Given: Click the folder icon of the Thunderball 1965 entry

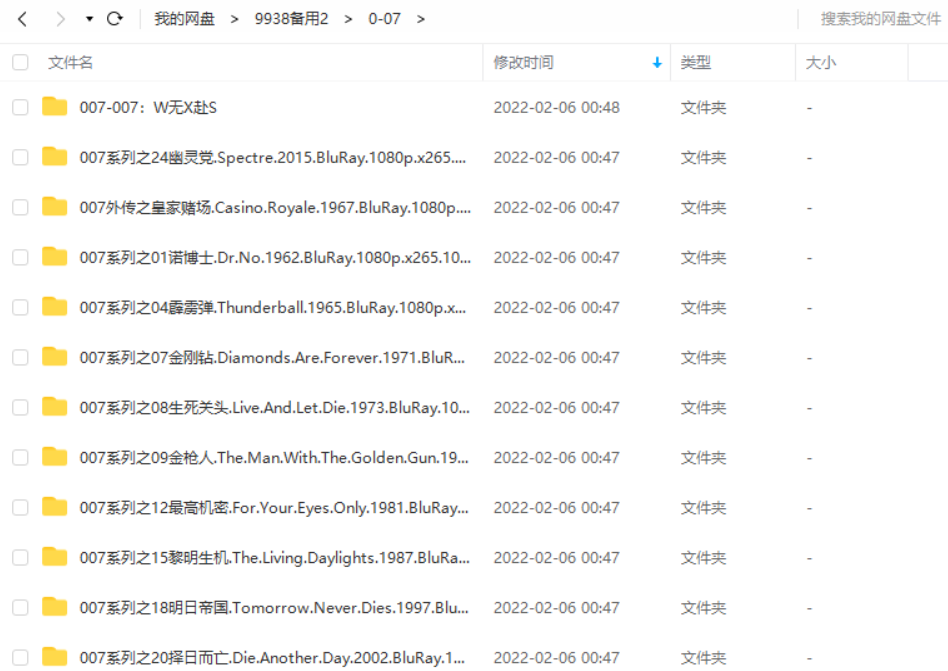Looking at the screenshot, I should pos(54,307).
